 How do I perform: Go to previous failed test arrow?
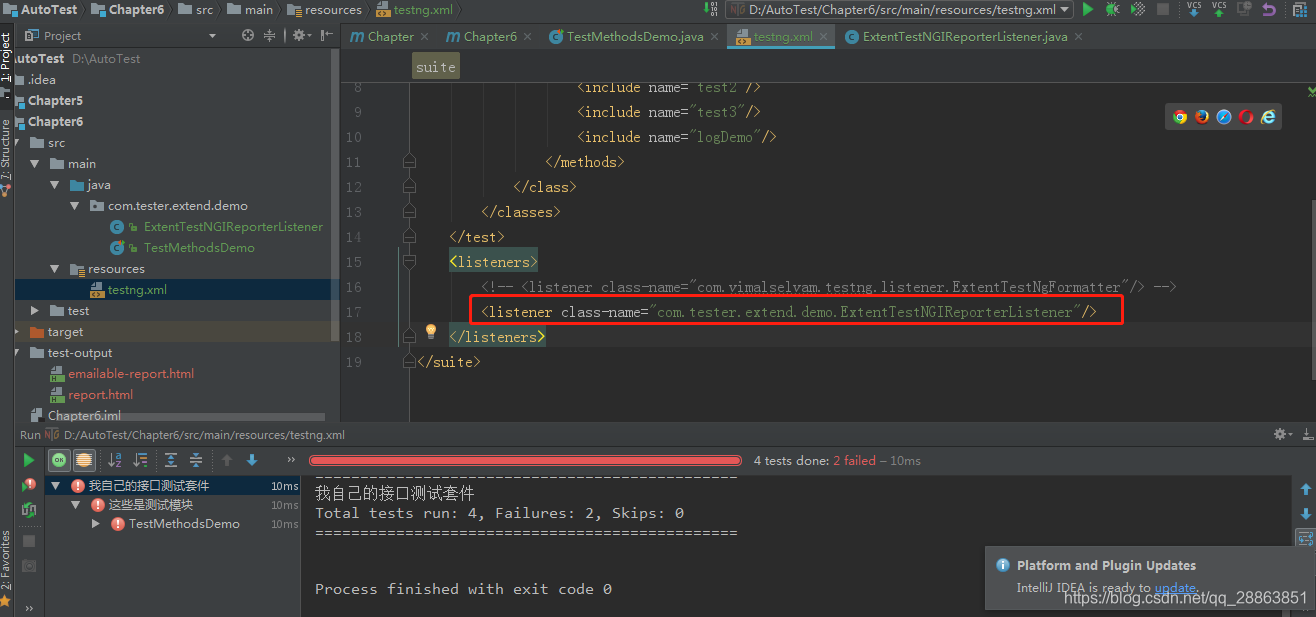(x=227, y=460)
